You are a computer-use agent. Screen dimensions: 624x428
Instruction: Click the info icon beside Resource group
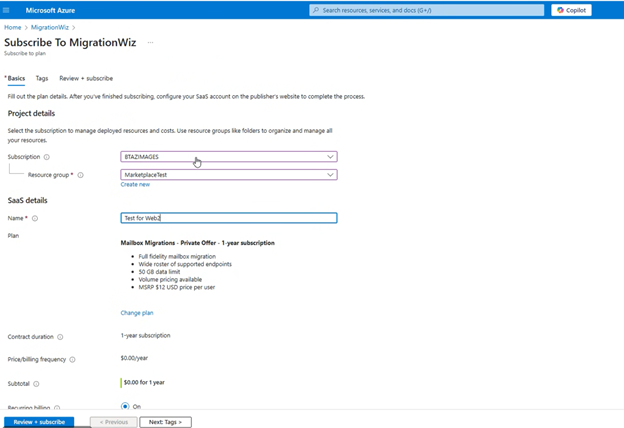81,175
